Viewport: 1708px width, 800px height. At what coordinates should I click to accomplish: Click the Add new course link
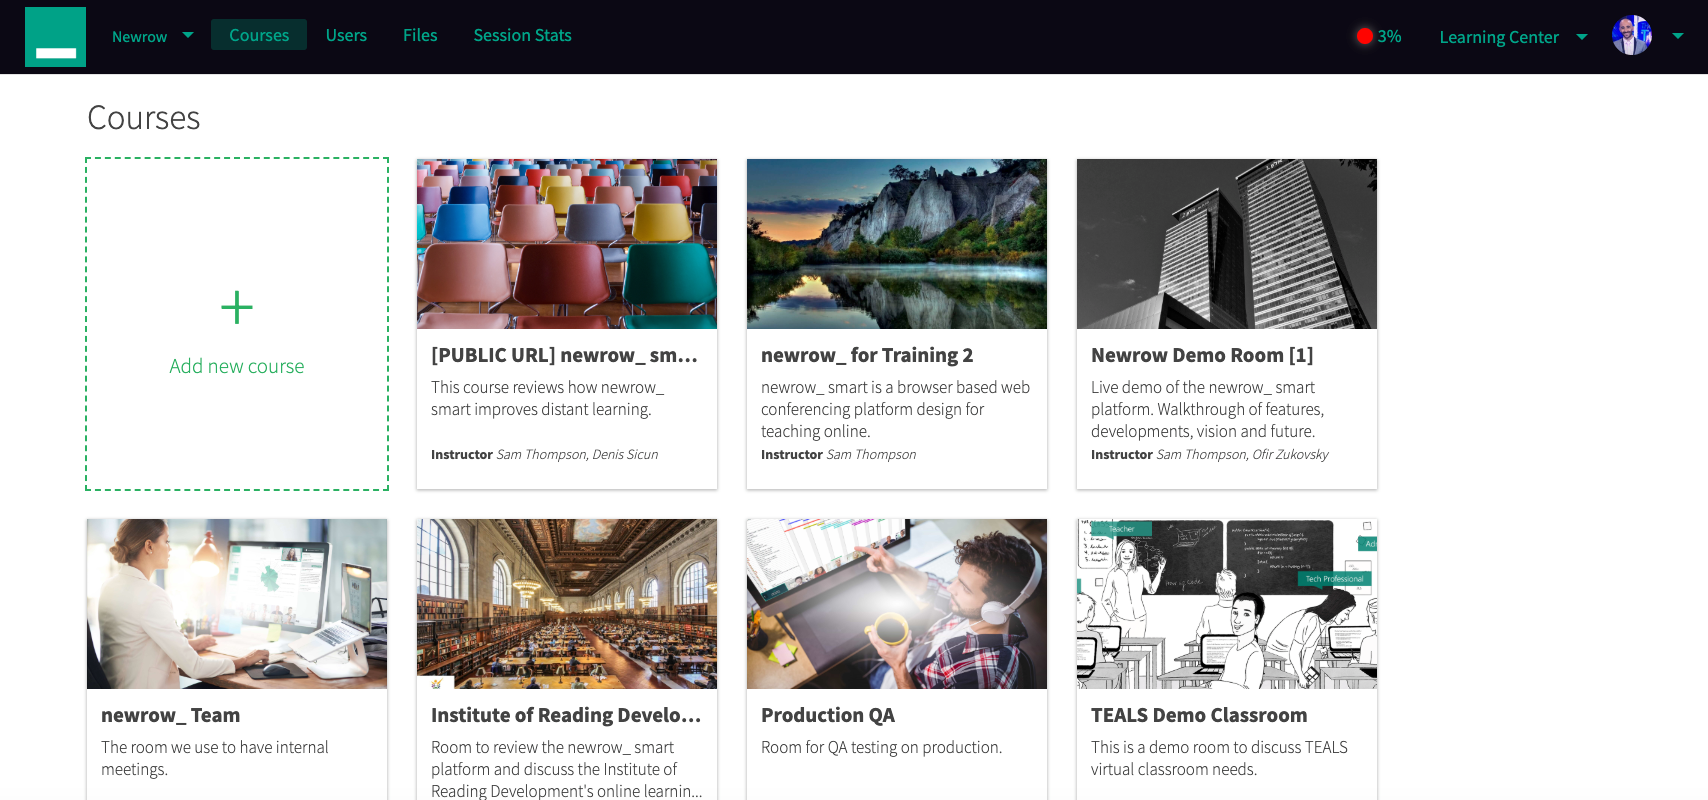[x=237, y=366]
